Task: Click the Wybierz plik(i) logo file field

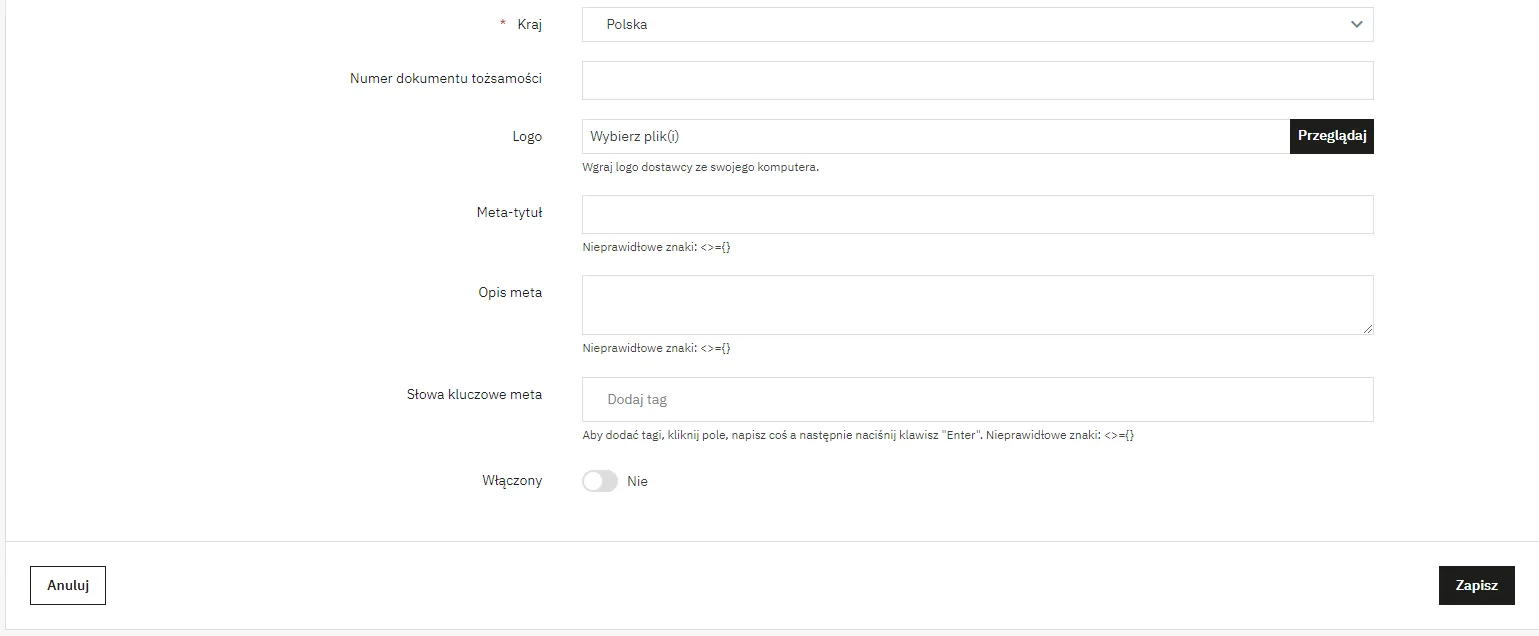Action: (935, 137)
